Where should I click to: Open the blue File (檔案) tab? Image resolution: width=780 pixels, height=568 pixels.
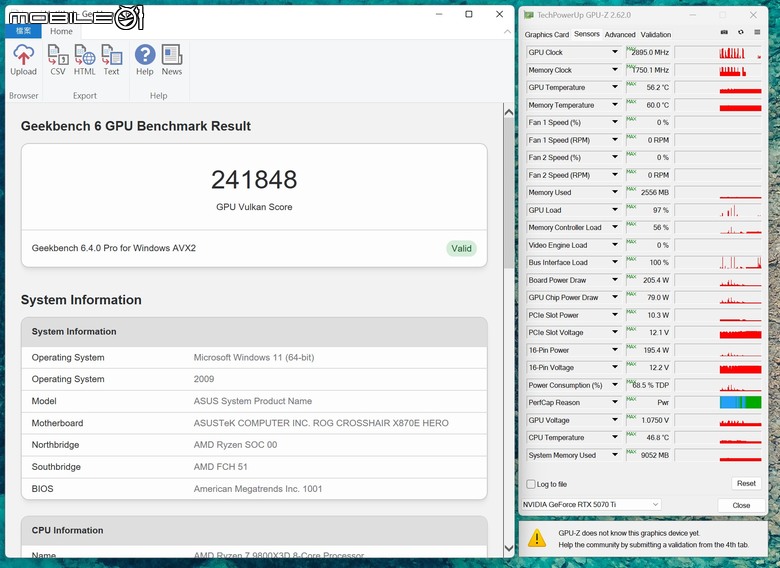click(x=23, y=31)
